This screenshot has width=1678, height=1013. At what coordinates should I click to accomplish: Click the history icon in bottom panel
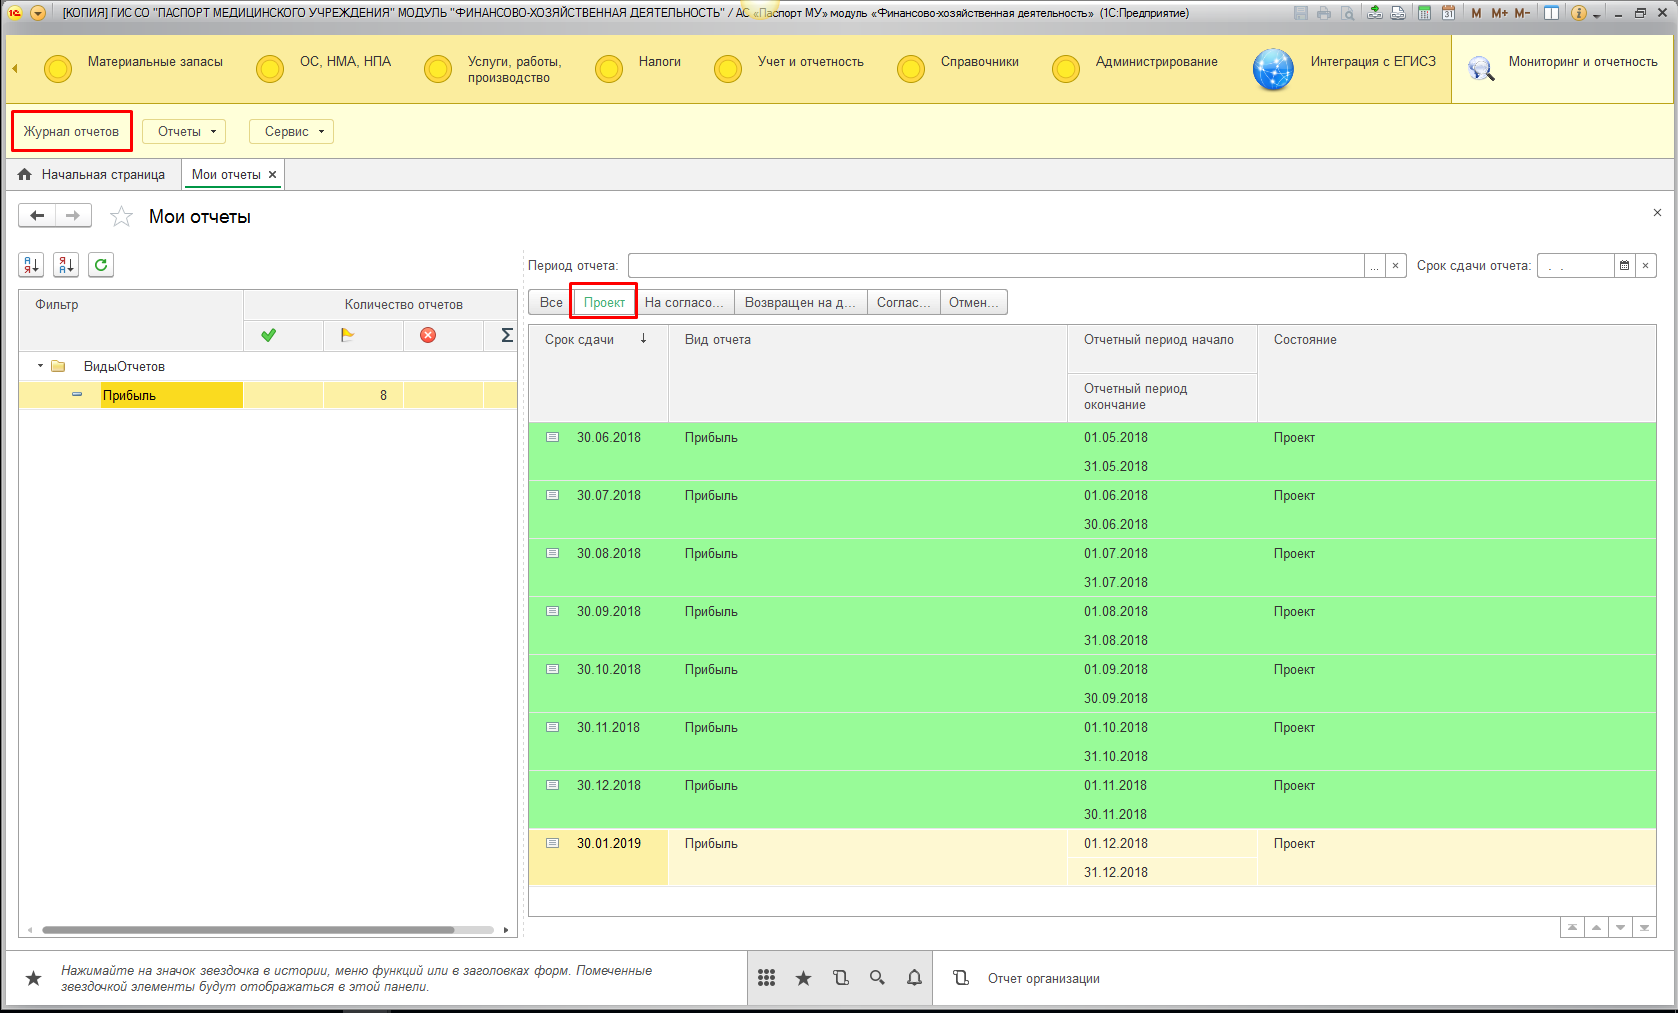[840, 978]
